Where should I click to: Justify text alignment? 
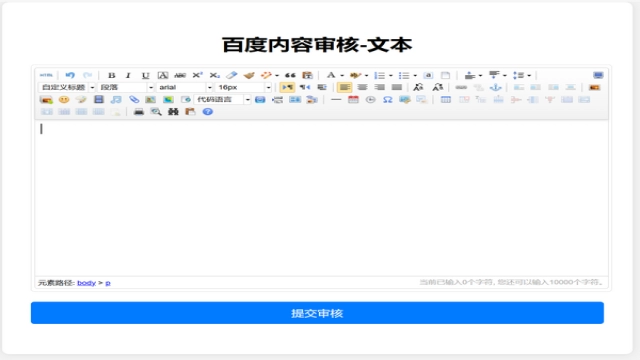[x=397, y=87]
